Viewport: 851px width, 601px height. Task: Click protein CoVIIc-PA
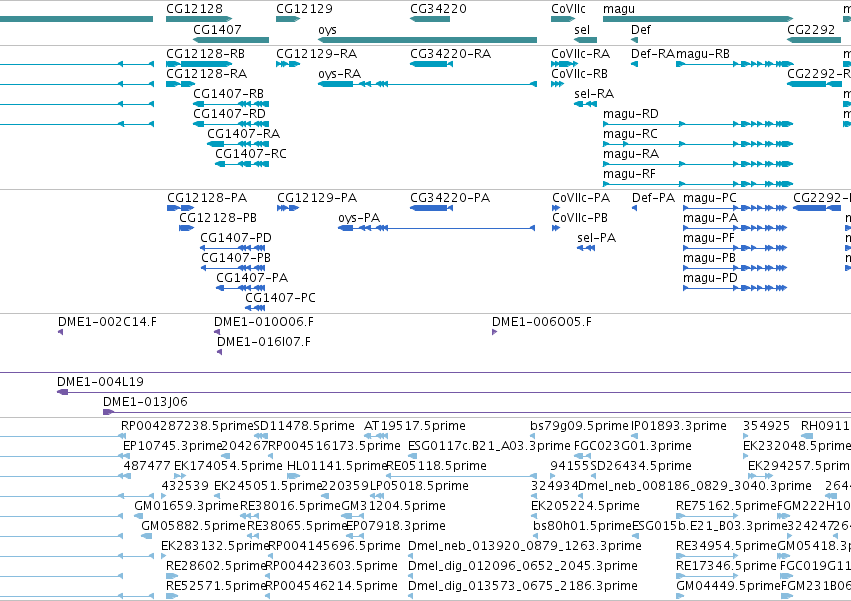click(x=556, y=208)
